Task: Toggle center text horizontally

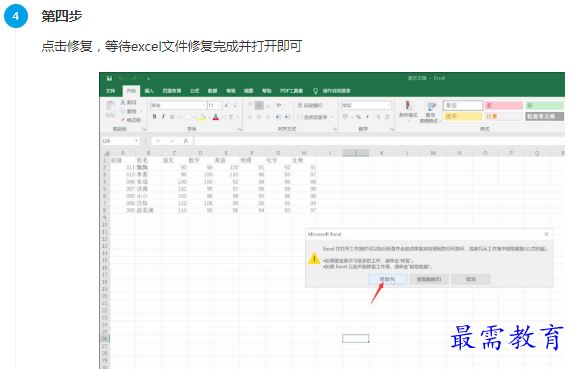Action: click(x=259, y=117)
